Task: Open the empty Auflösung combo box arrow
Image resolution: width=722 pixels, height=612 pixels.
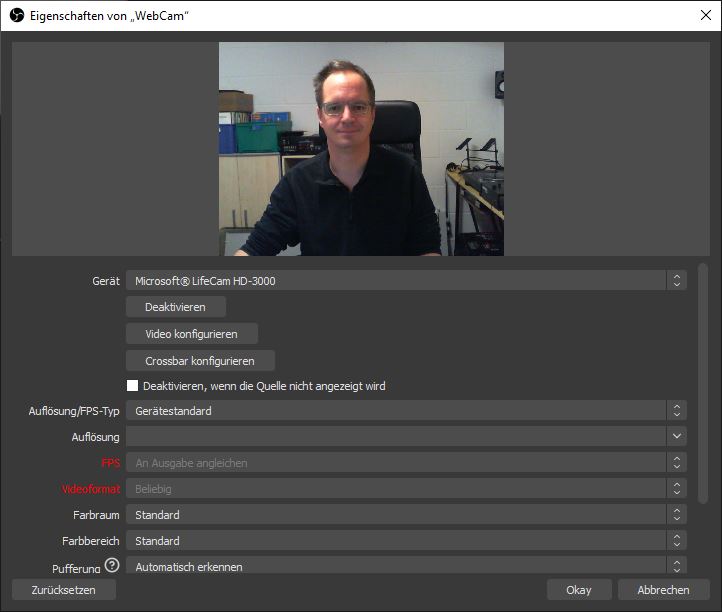Action: click(x=676, y=437)
